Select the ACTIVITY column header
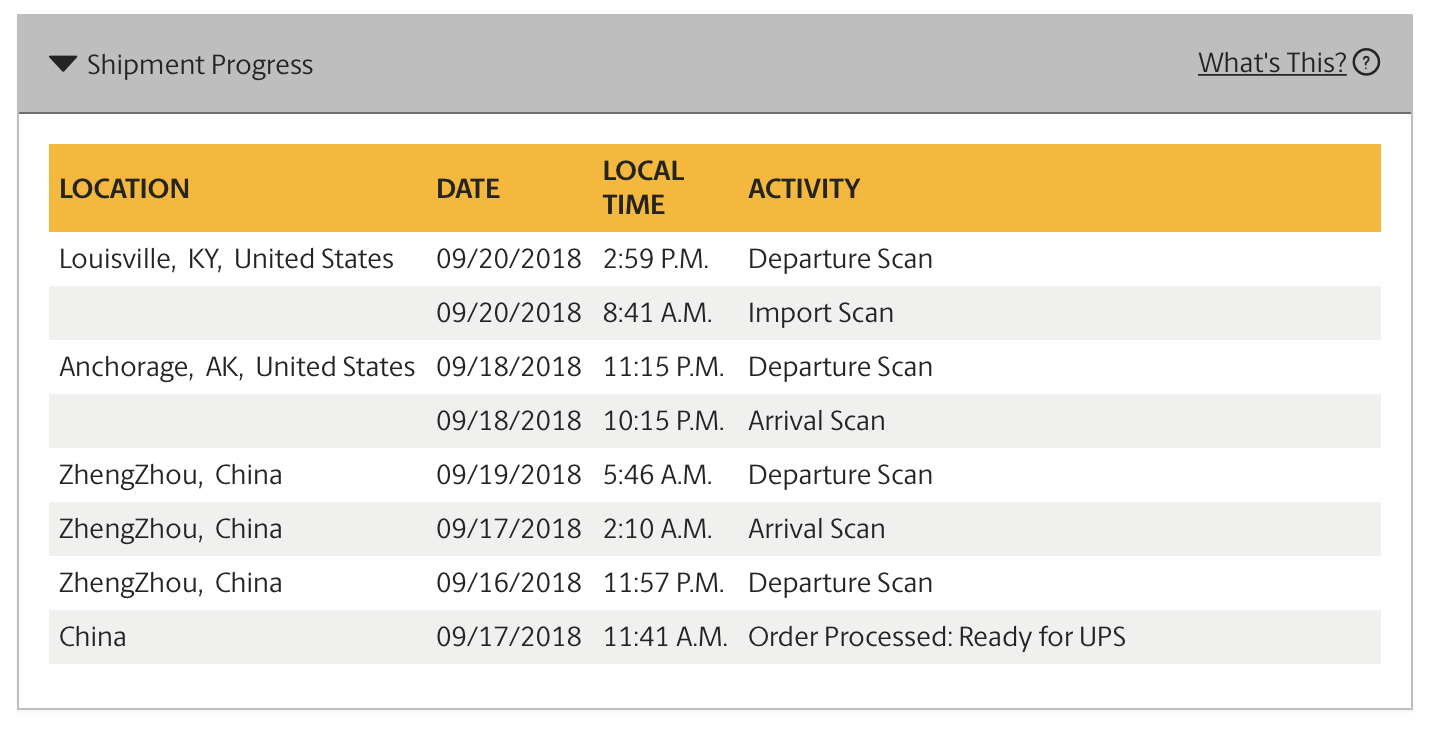 (x=804, y=188)
